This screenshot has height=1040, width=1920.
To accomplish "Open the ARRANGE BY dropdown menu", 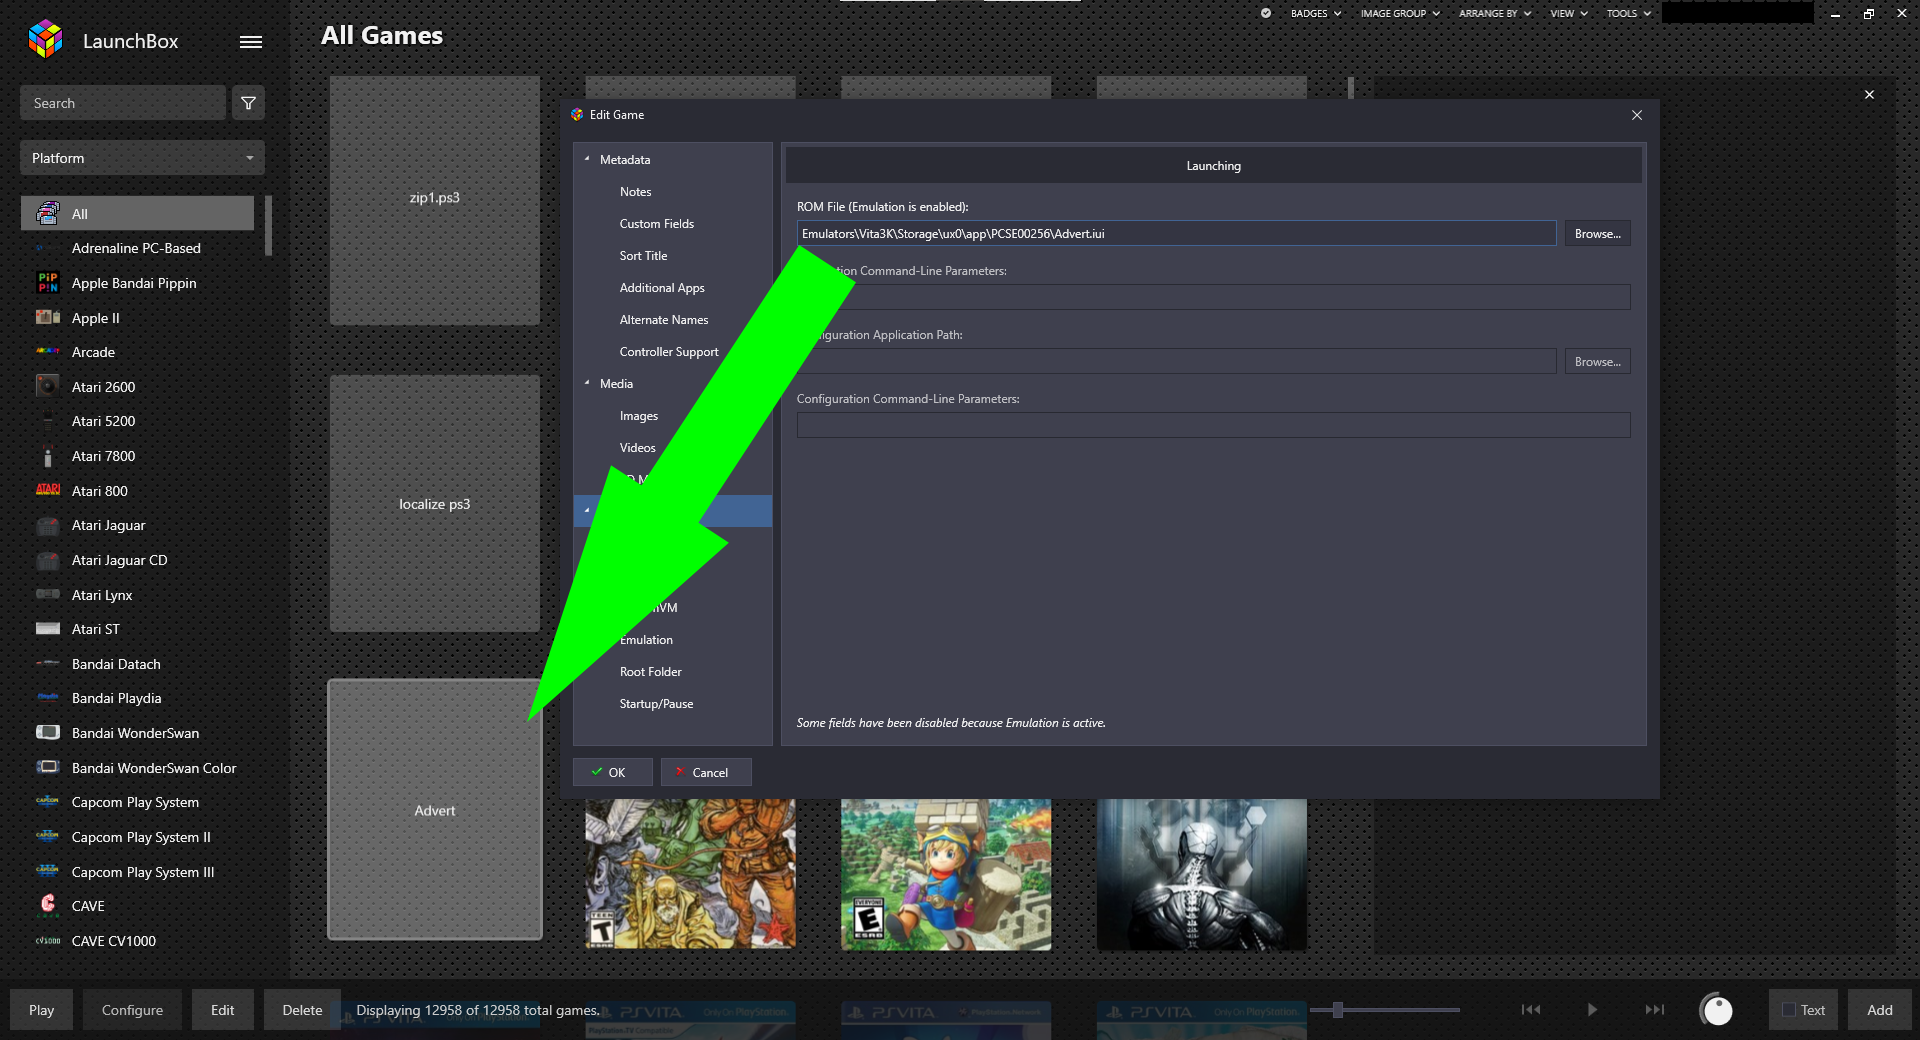I will (1495, 13).
